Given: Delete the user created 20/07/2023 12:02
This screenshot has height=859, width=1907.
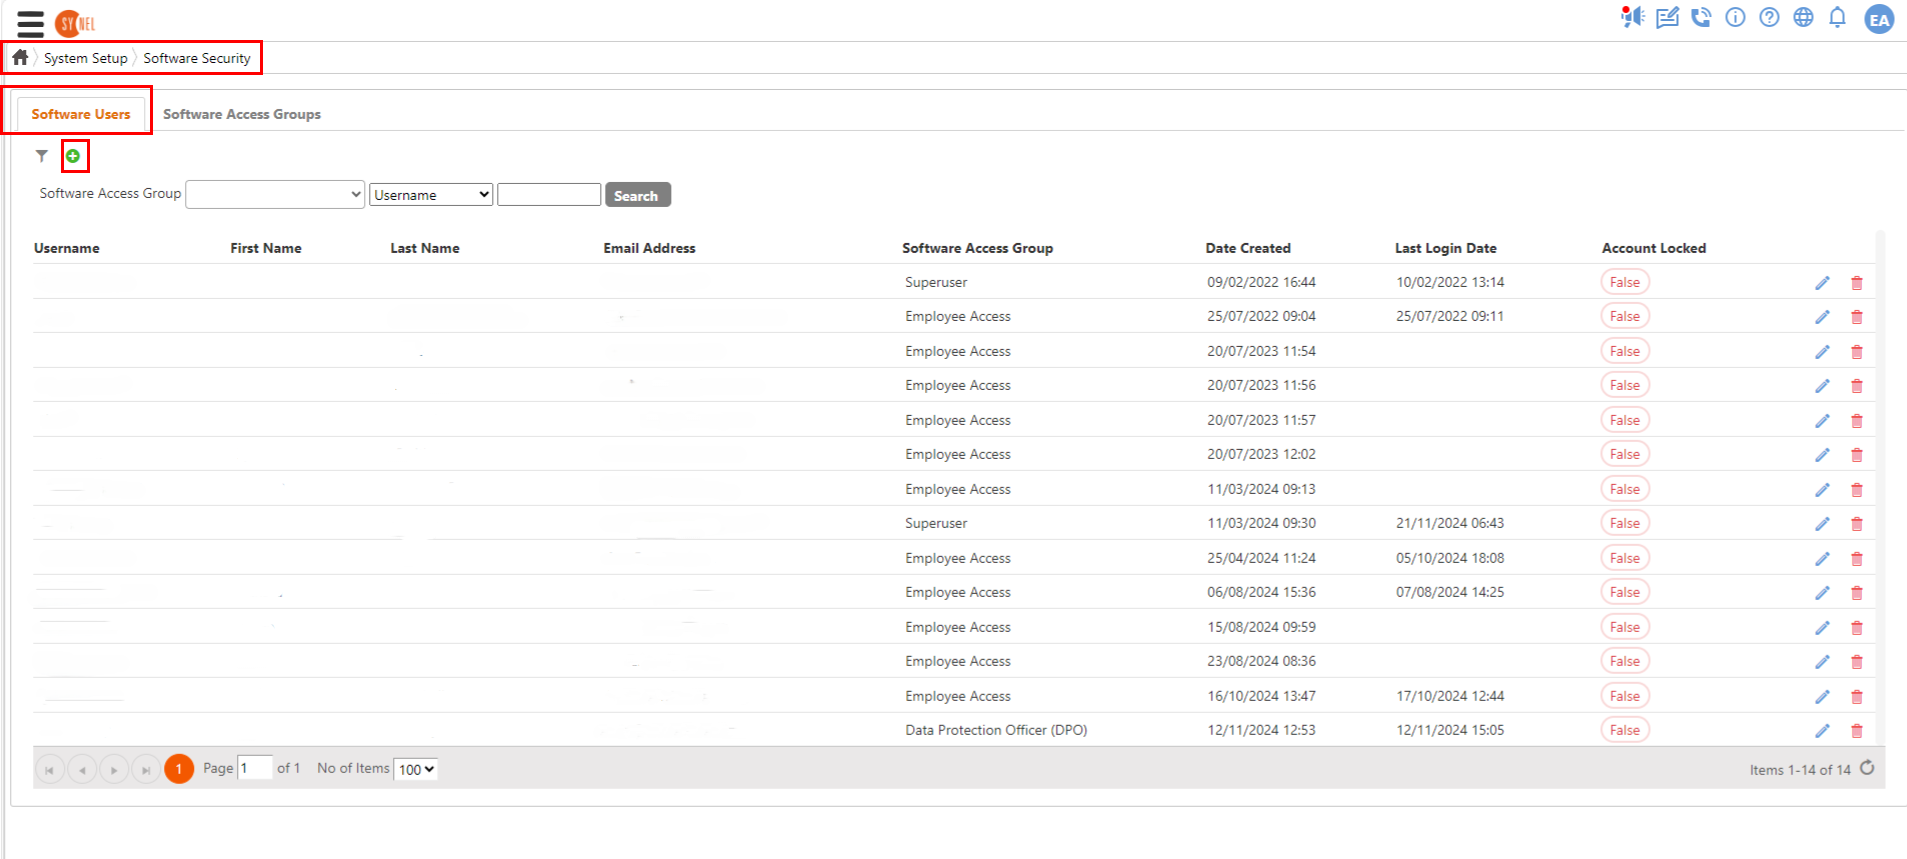Looking at the screenshot, I should 1857,455.
